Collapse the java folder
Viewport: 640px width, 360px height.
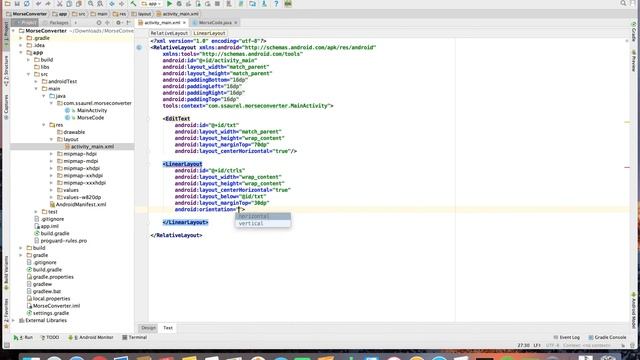(44, 96)
